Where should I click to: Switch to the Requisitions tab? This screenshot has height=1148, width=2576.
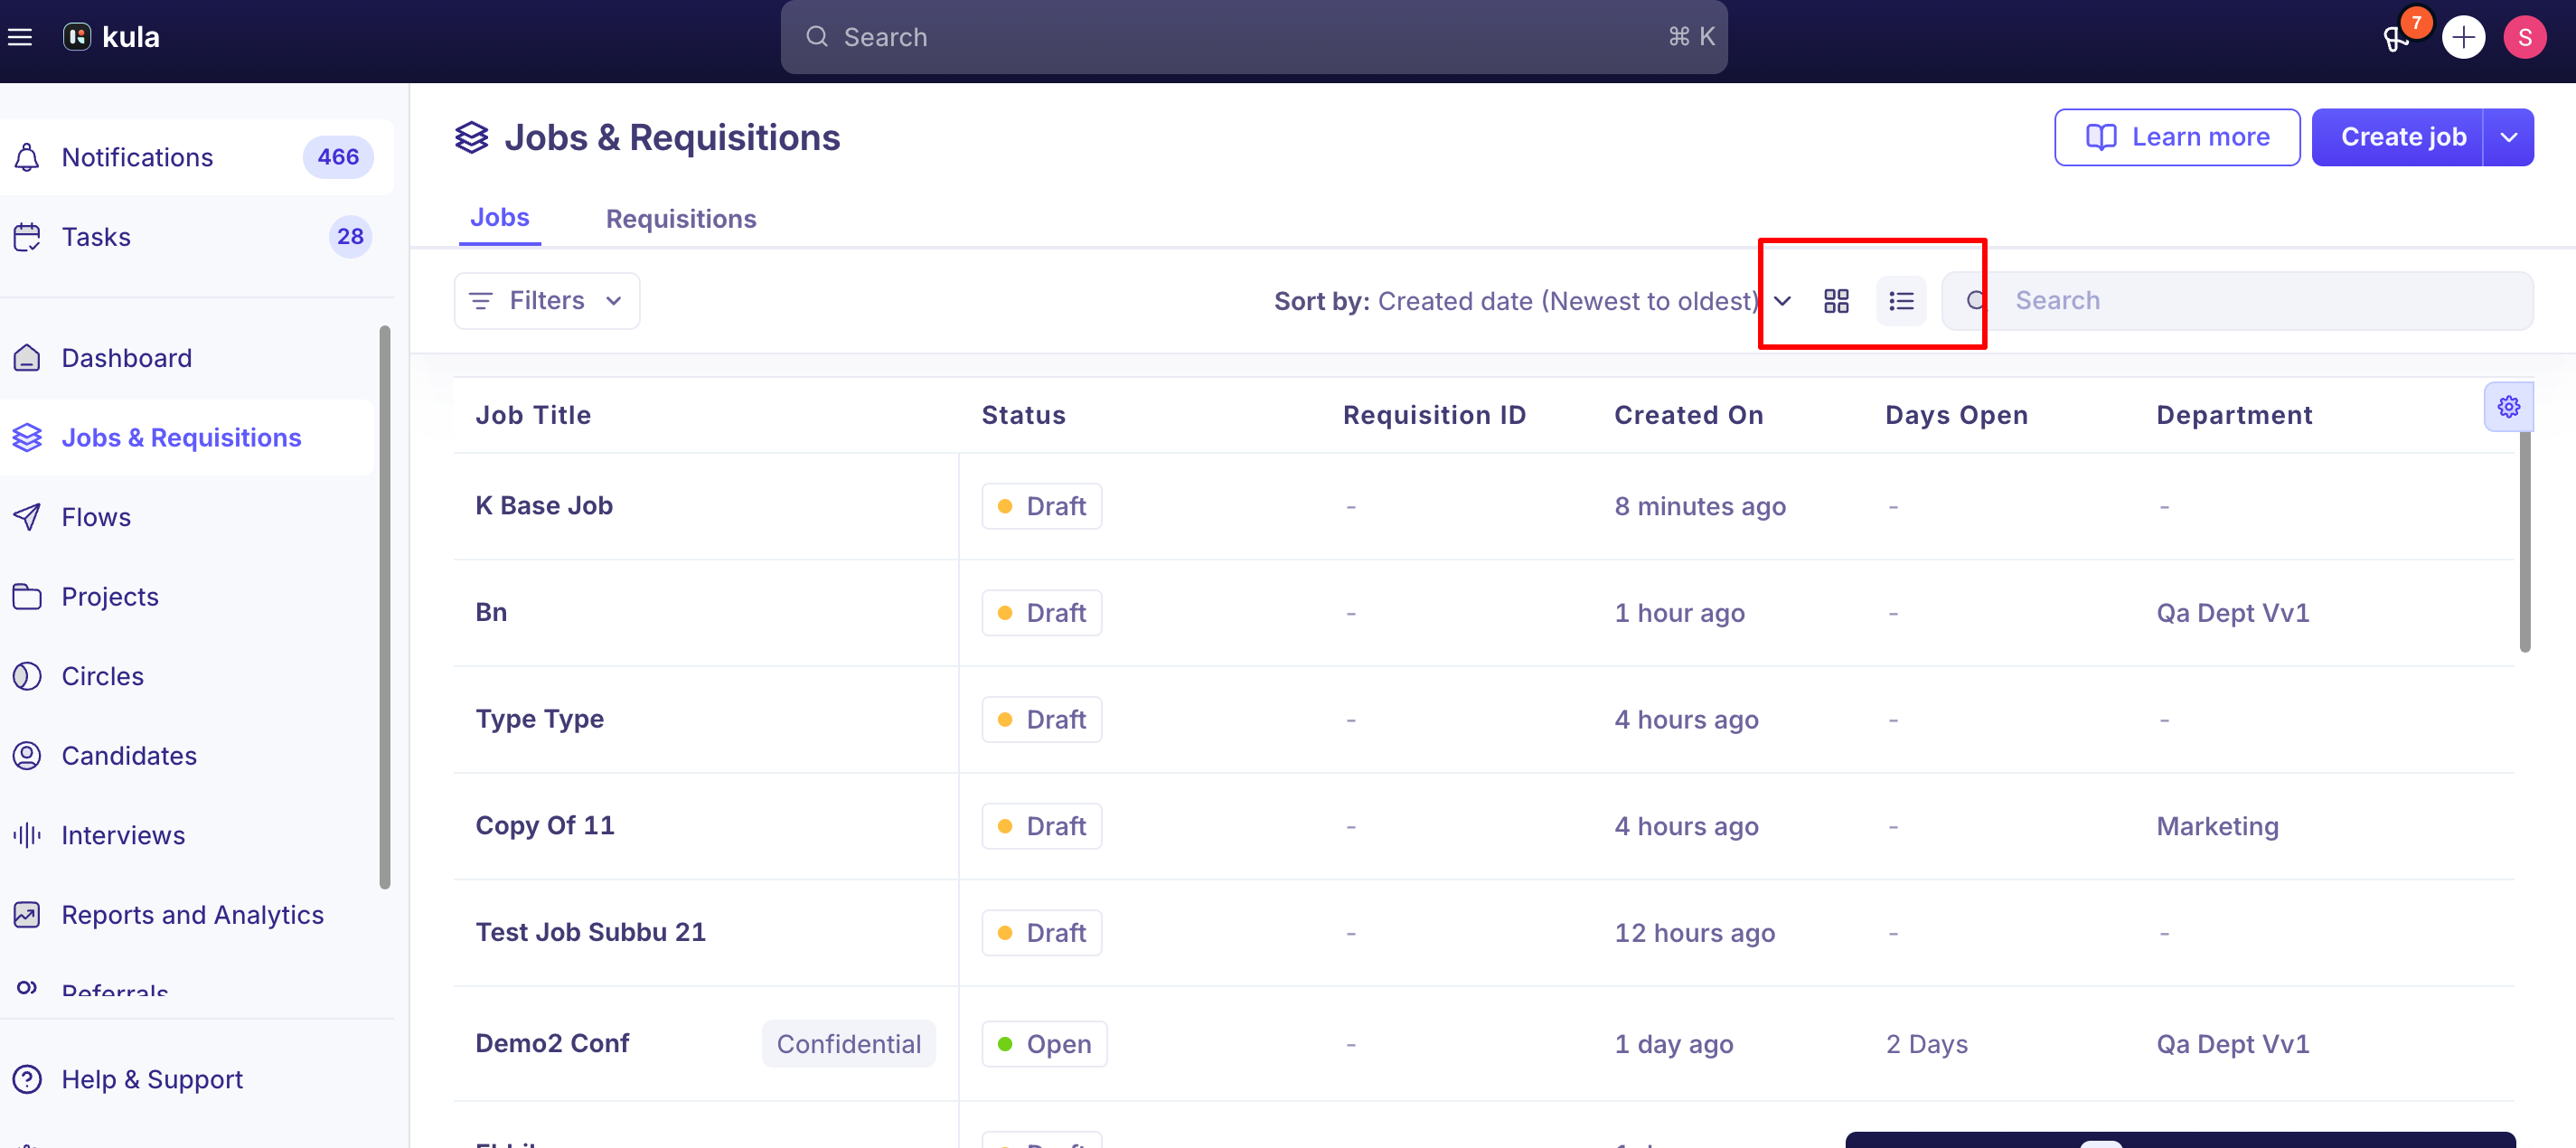pos(681,219)
